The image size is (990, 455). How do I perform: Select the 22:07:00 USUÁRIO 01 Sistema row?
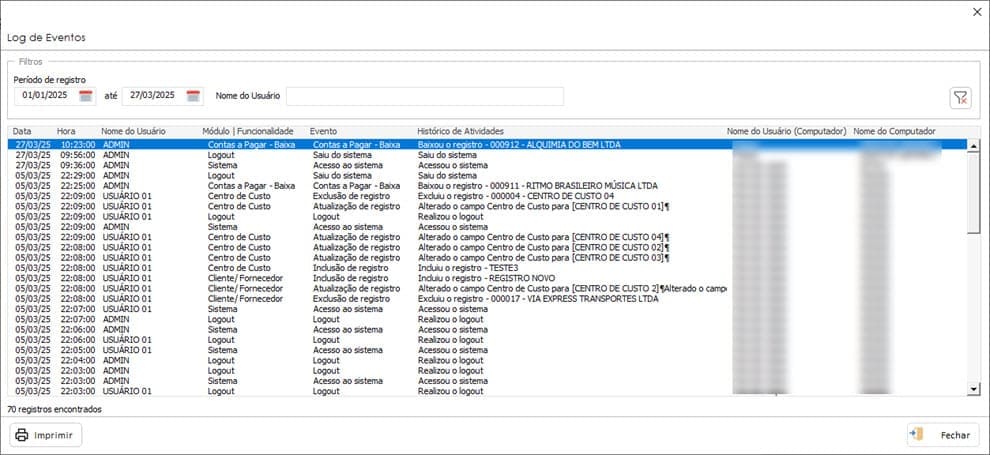click(487, 309)
